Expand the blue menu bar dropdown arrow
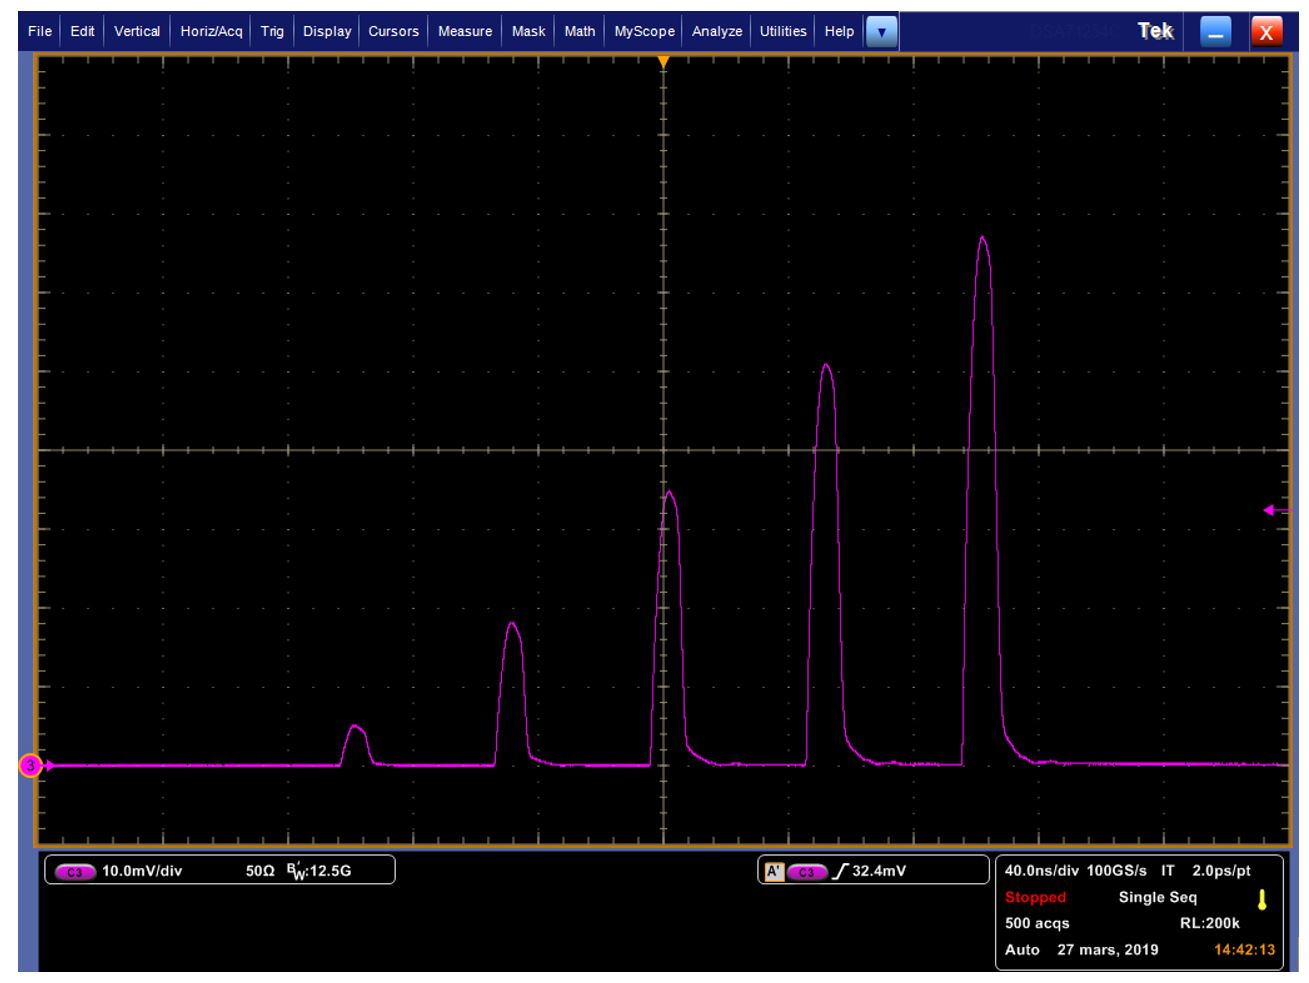 pos(881,32)
